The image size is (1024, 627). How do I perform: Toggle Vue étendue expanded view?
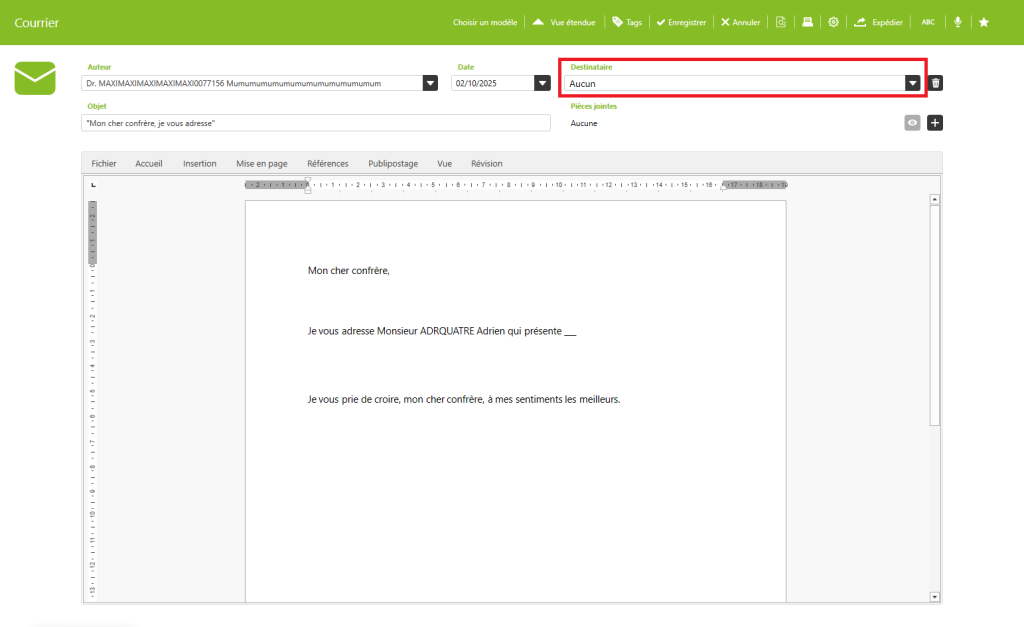coord(565,22)
